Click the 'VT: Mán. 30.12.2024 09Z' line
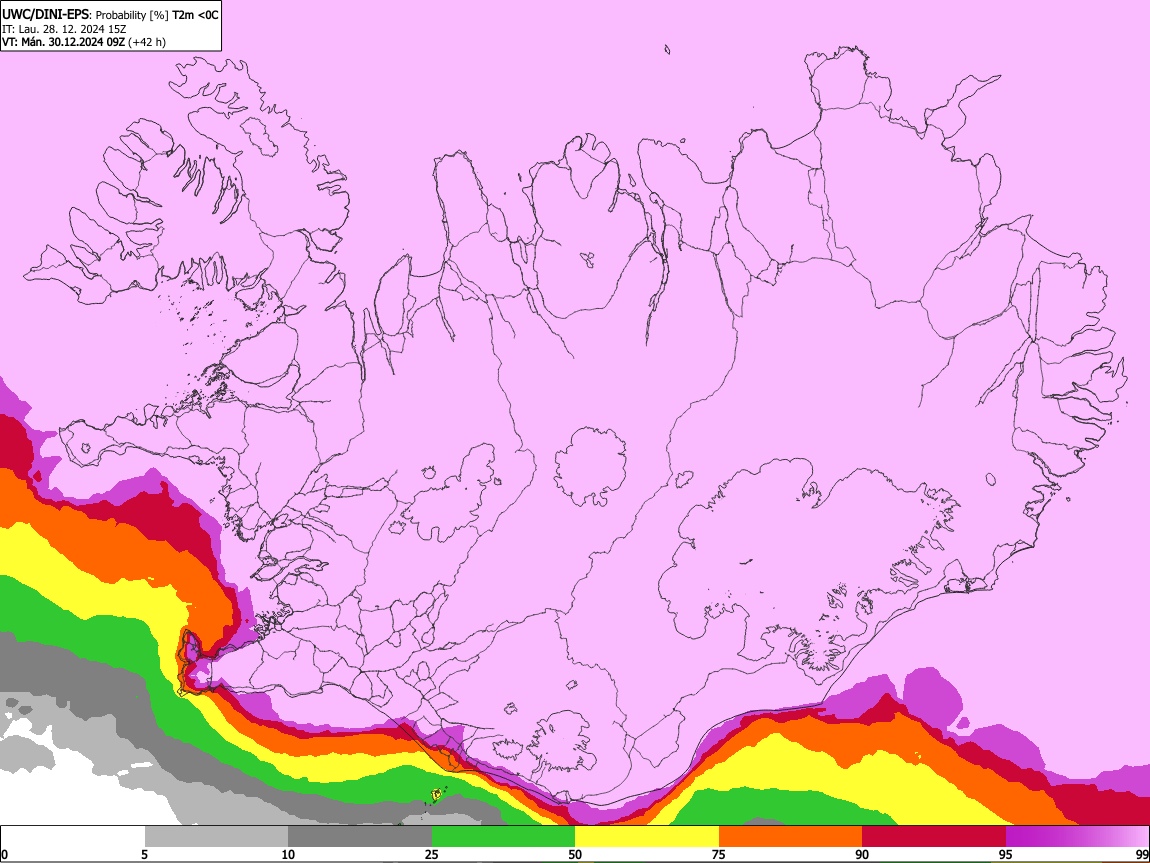 63,42
